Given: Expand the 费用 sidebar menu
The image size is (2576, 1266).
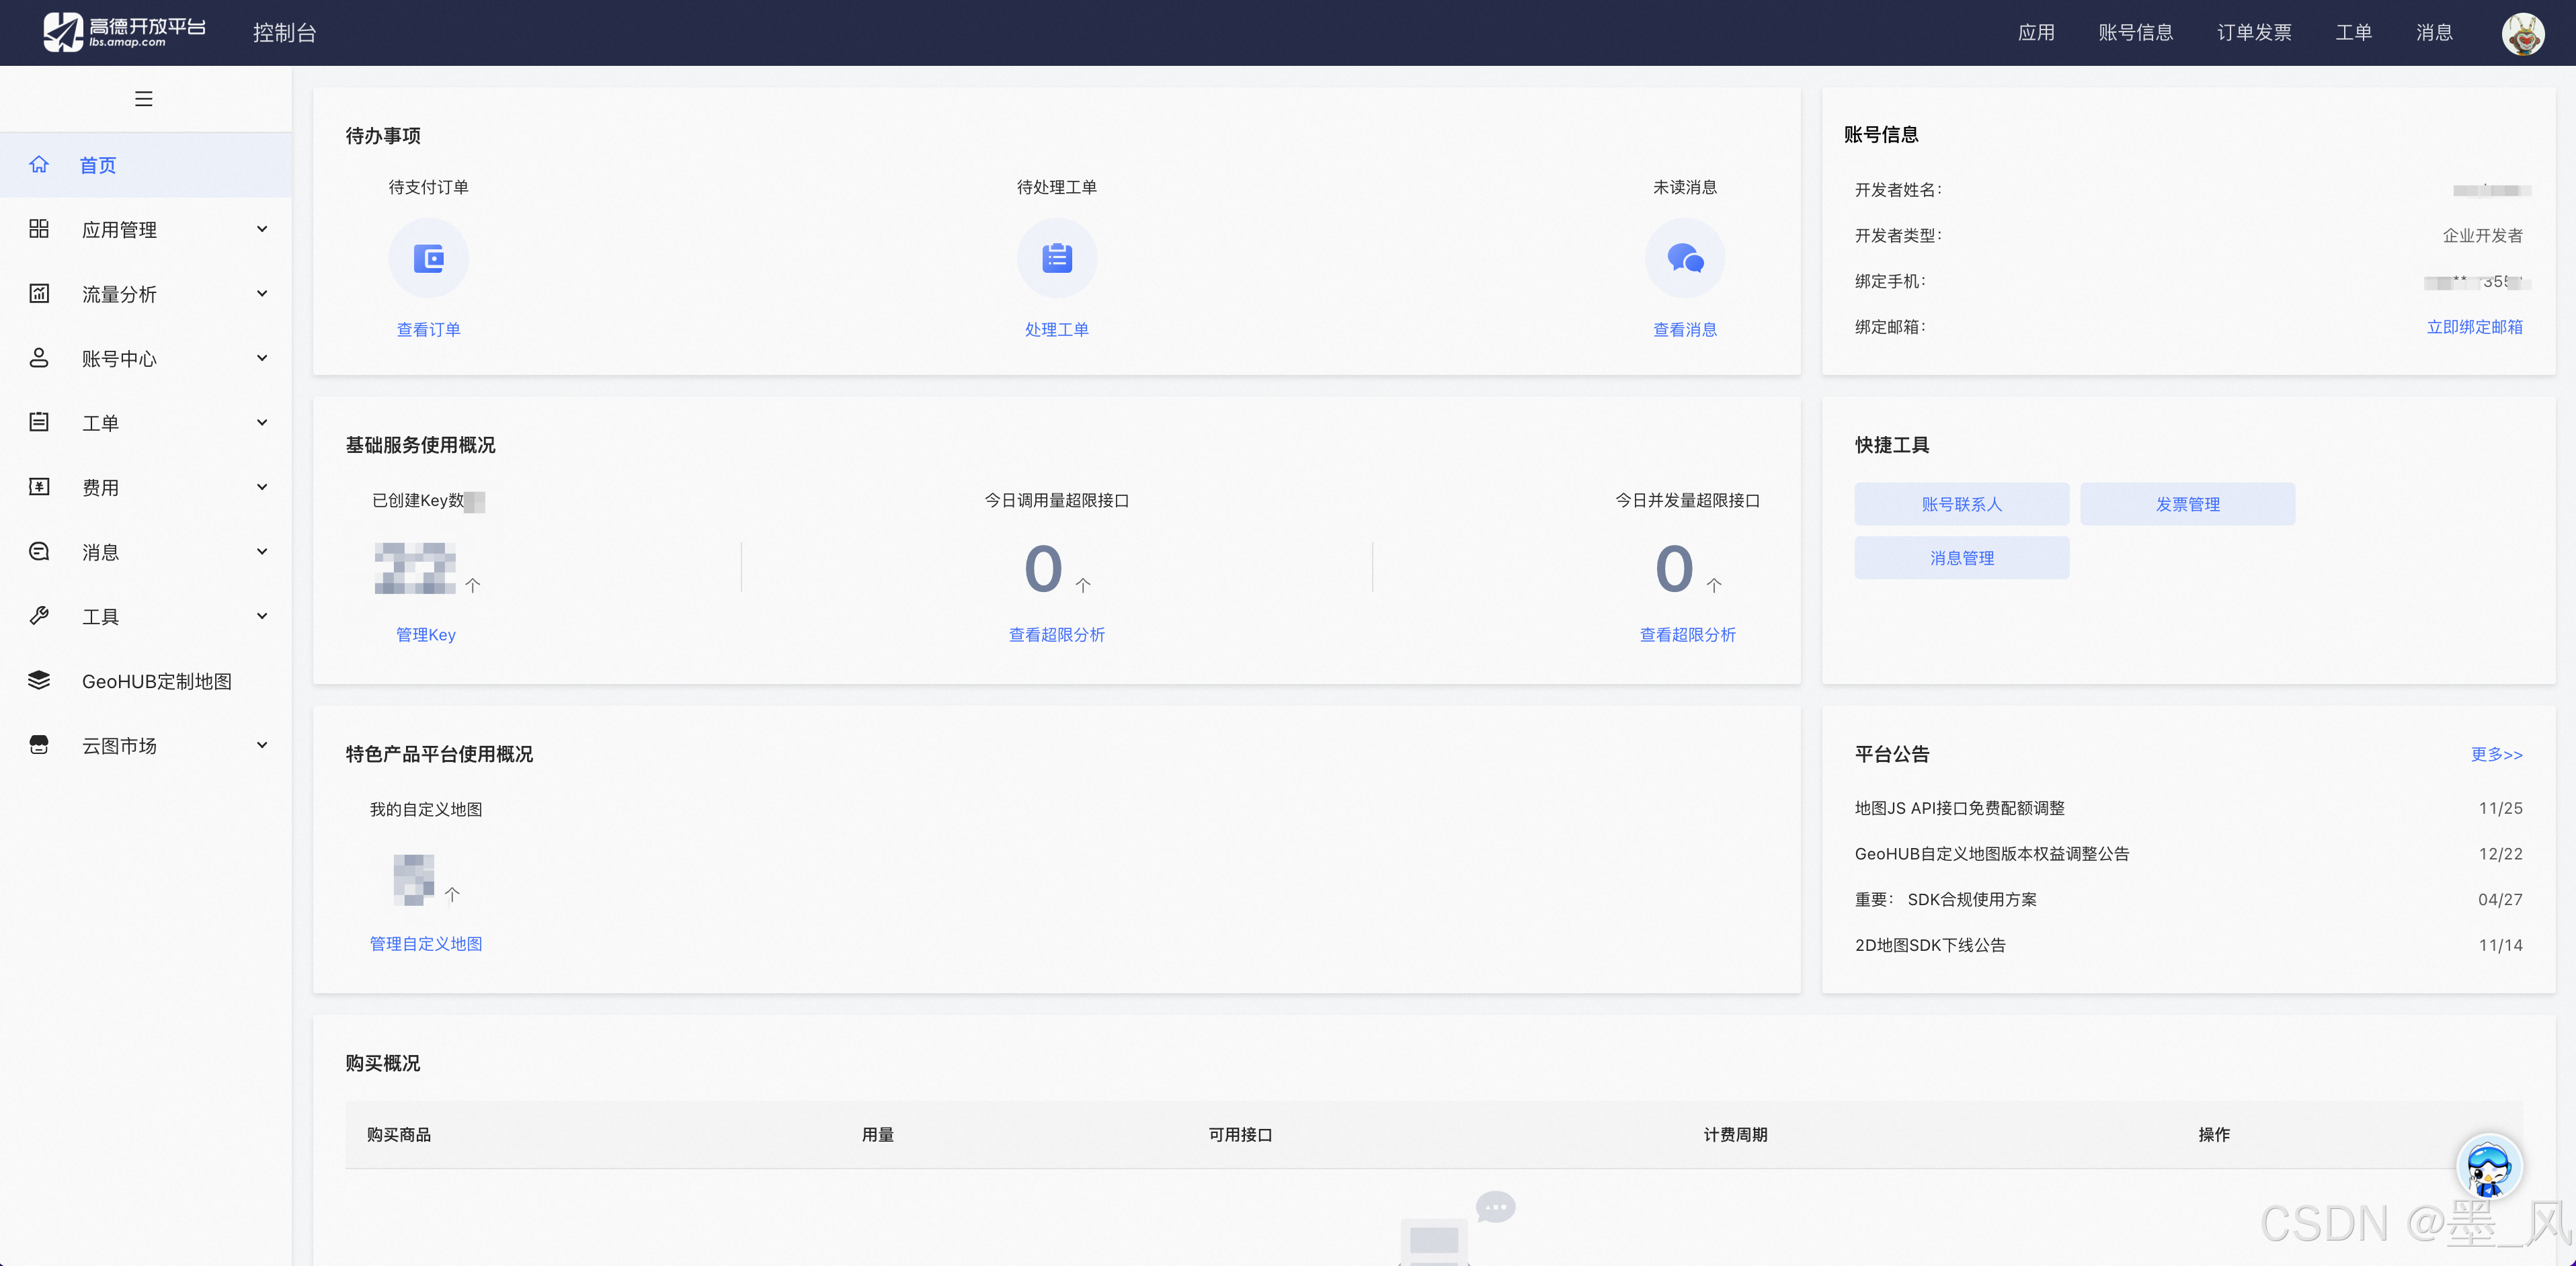Looking at the screenshot, I should point(100,488).
